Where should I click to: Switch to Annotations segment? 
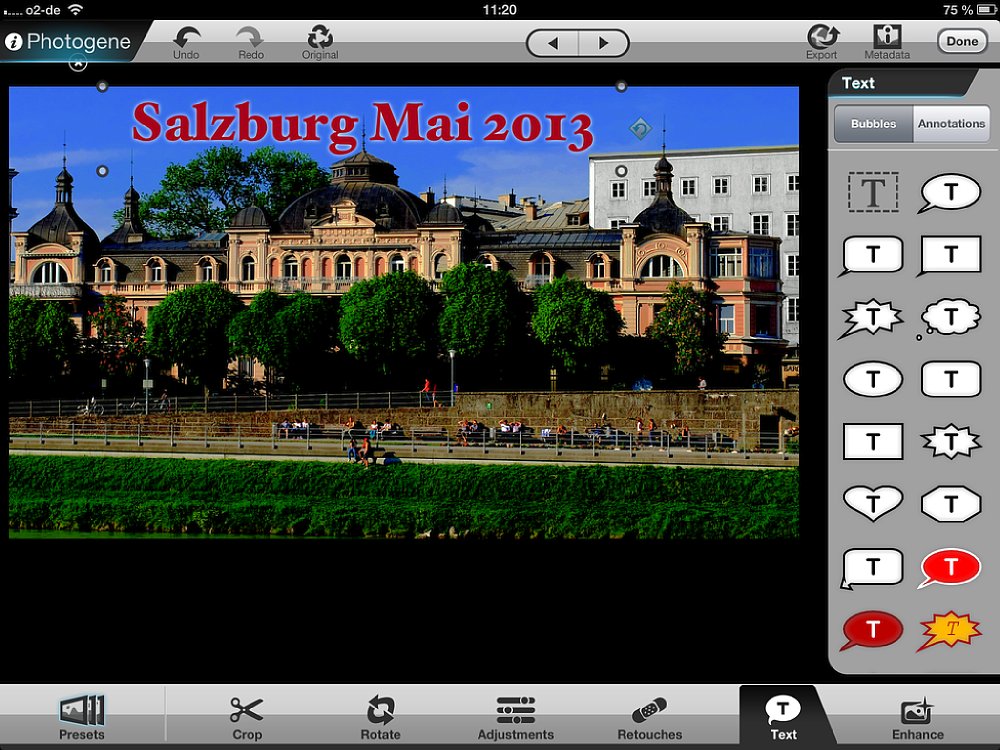[x=951, y=124]
